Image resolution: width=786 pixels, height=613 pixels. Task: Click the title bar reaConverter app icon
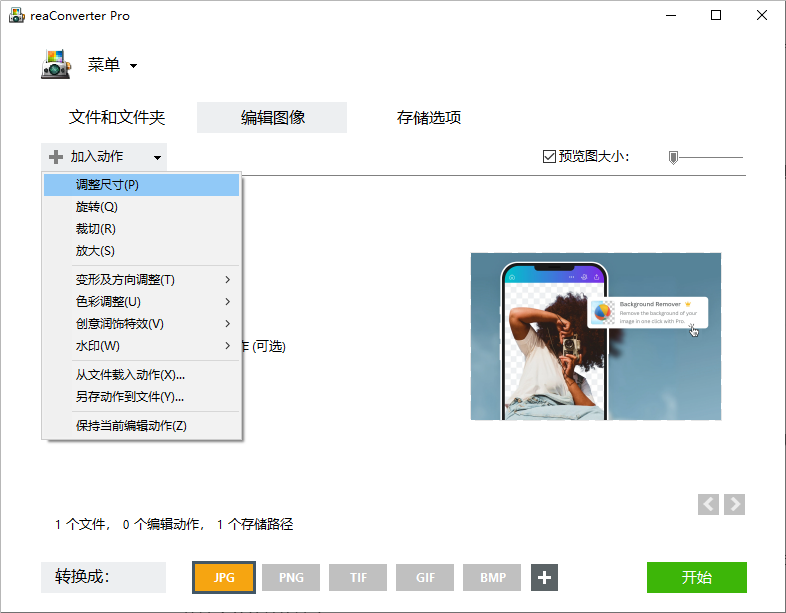point(17,16)
